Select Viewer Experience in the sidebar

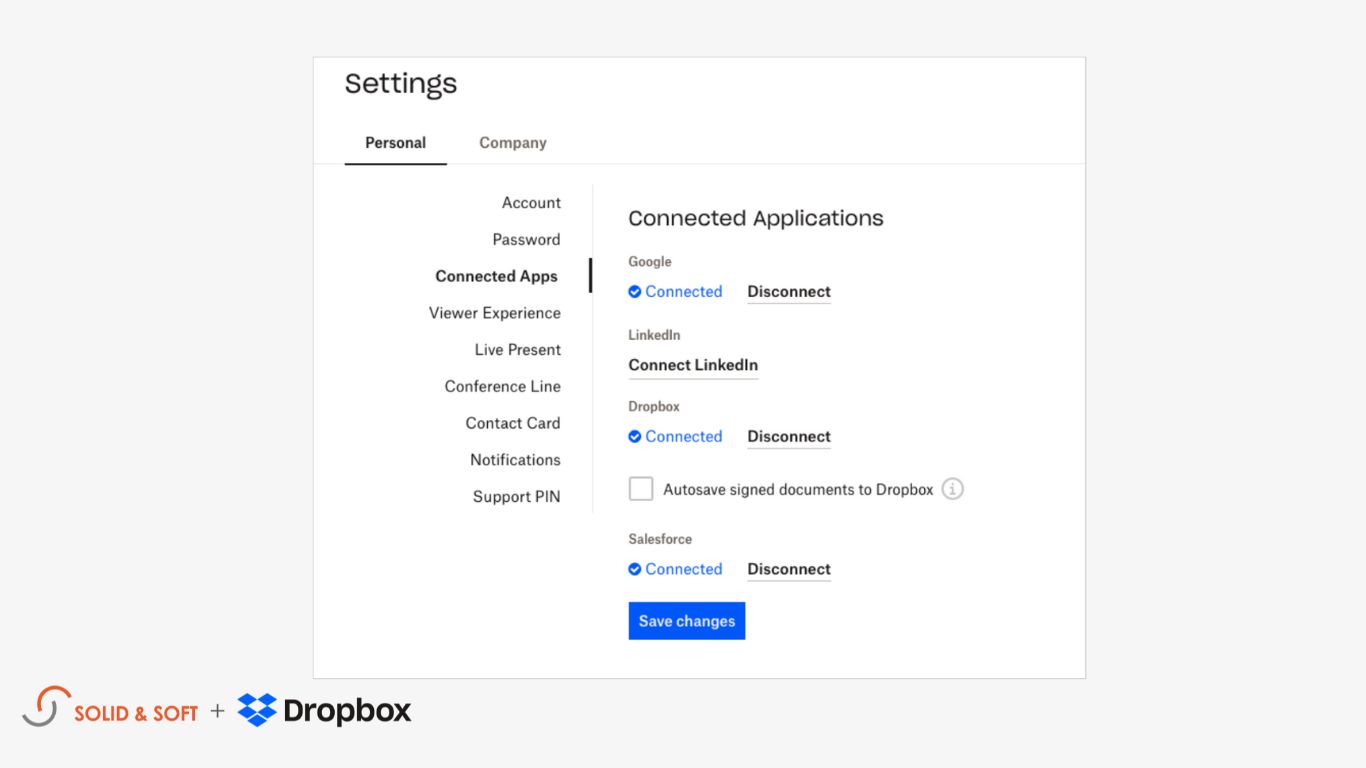point(496,312)
